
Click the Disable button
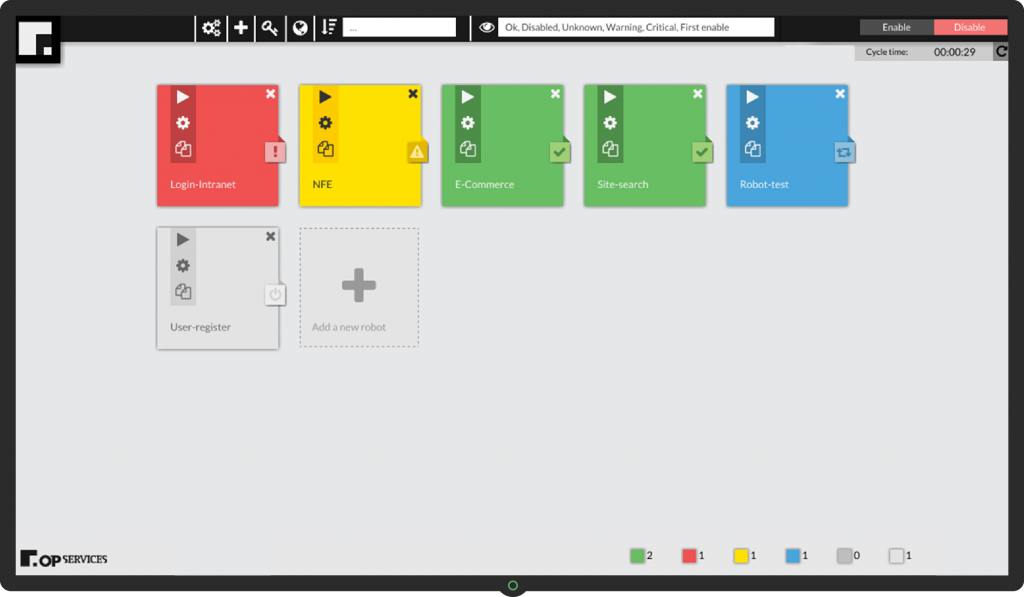click(x=970, y=27)
